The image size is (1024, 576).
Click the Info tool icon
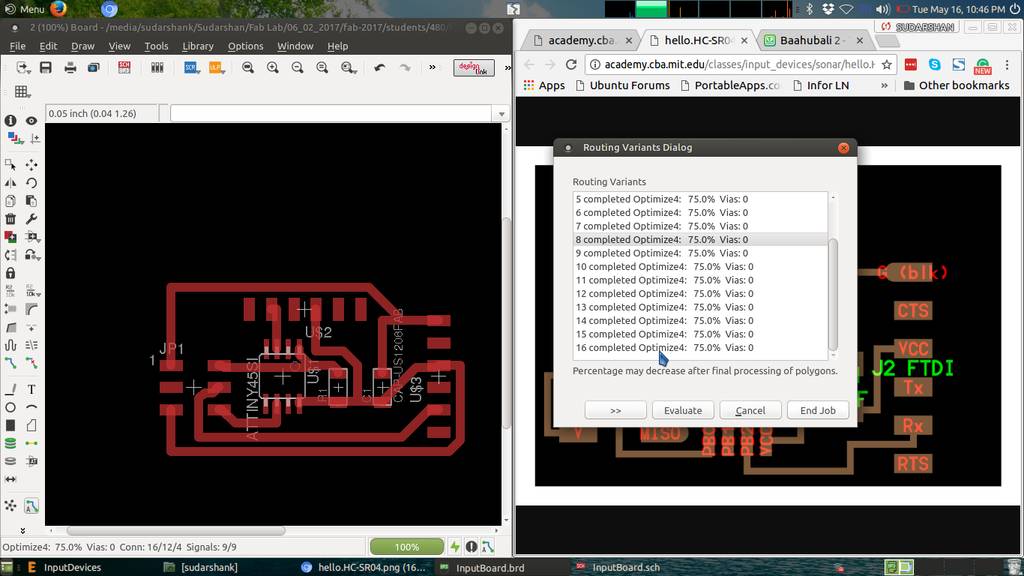(10, 120)
